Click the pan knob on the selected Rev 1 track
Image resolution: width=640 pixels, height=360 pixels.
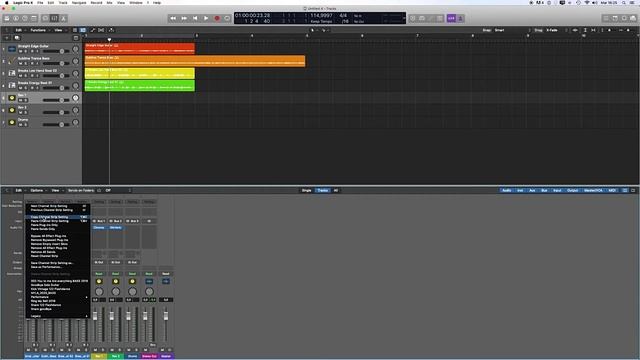click(76, 98)
